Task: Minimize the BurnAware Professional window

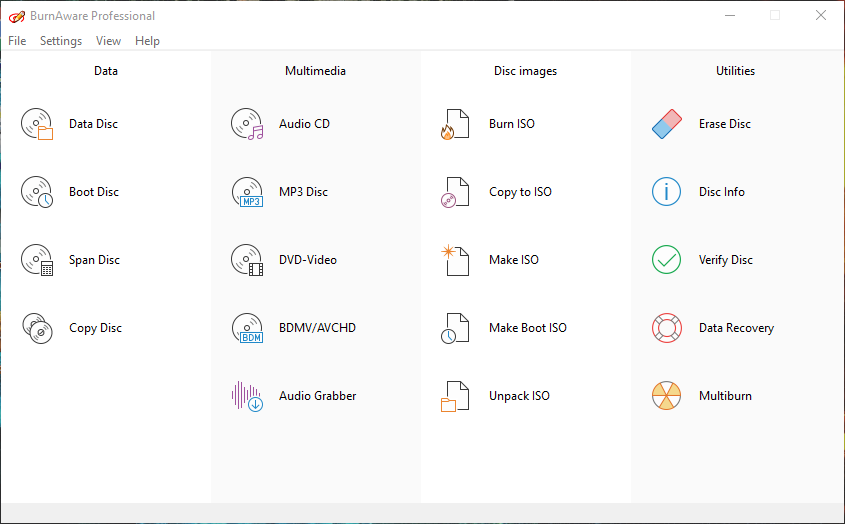Action: [730, 16]
